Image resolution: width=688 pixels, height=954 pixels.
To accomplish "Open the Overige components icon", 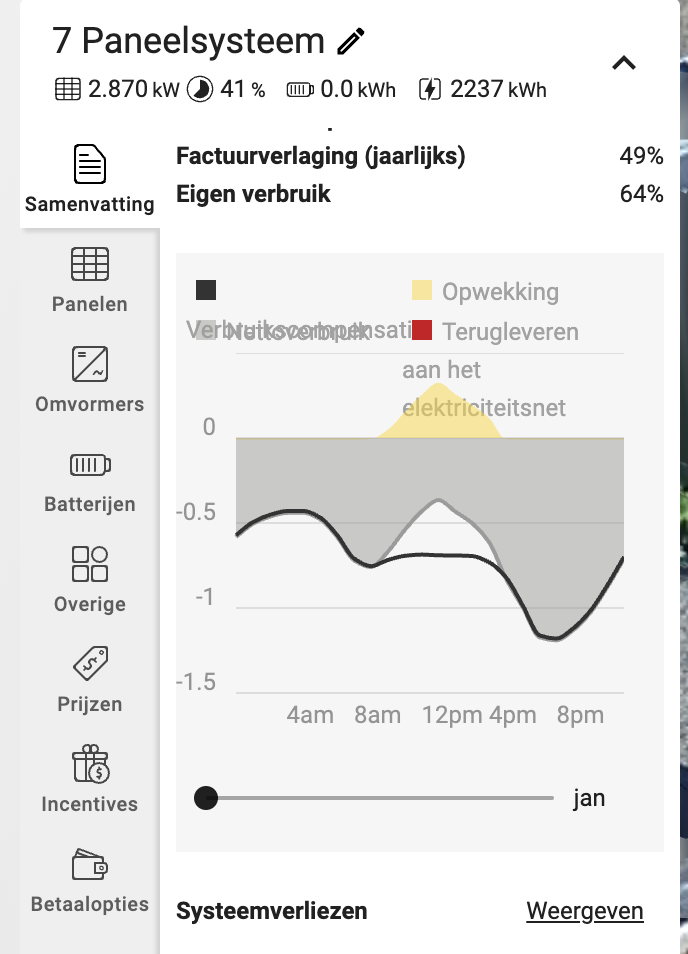I will point(90,564).
